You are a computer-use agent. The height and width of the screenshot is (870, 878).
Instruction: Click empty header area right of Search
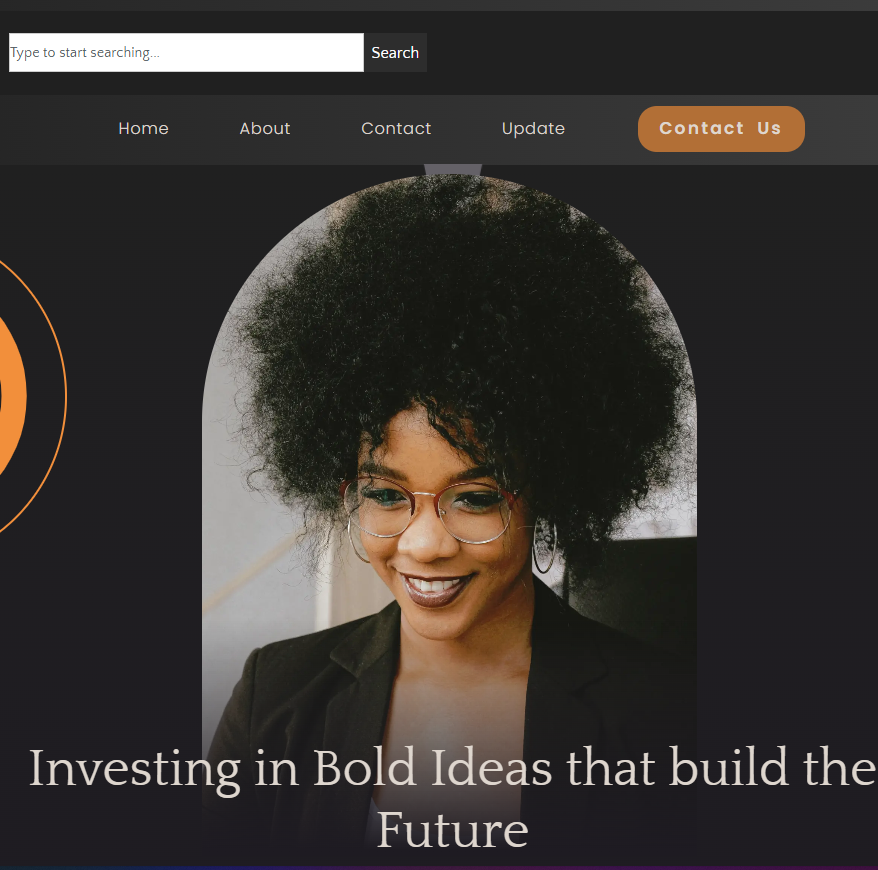pos(652,53)
